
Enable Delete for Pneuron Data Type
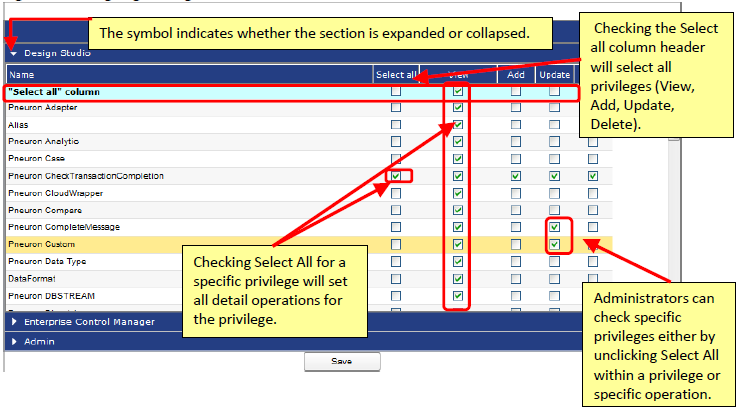point(593,262)
